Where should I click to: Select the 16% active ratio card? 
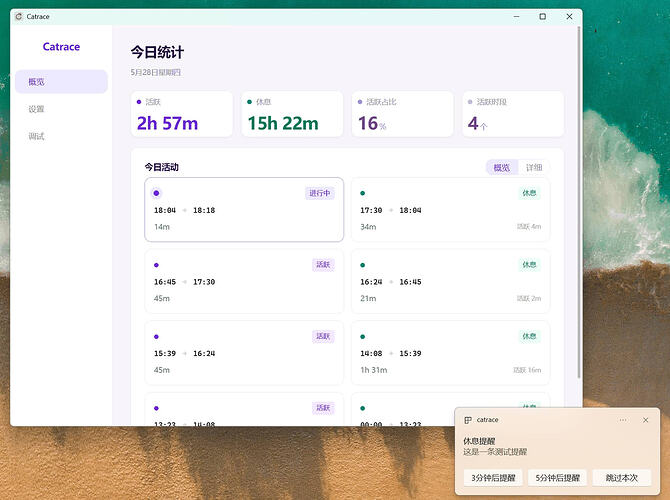(403, 114)
